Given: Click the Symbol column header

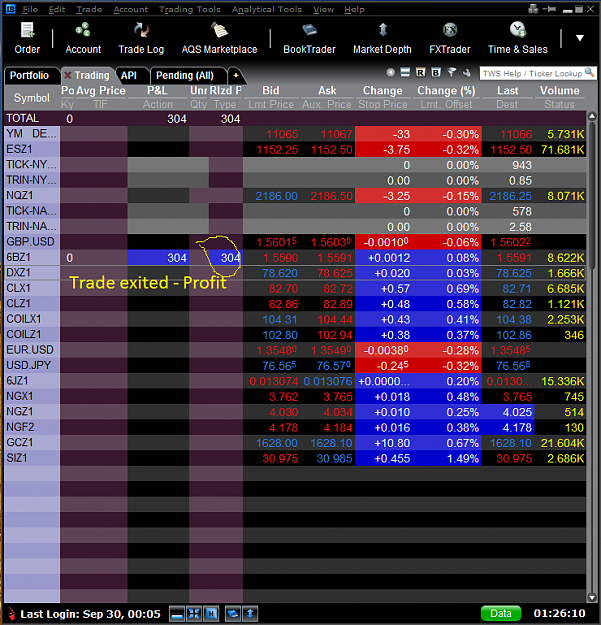Looking at the screenshot, I should click(x=32, y=98).
